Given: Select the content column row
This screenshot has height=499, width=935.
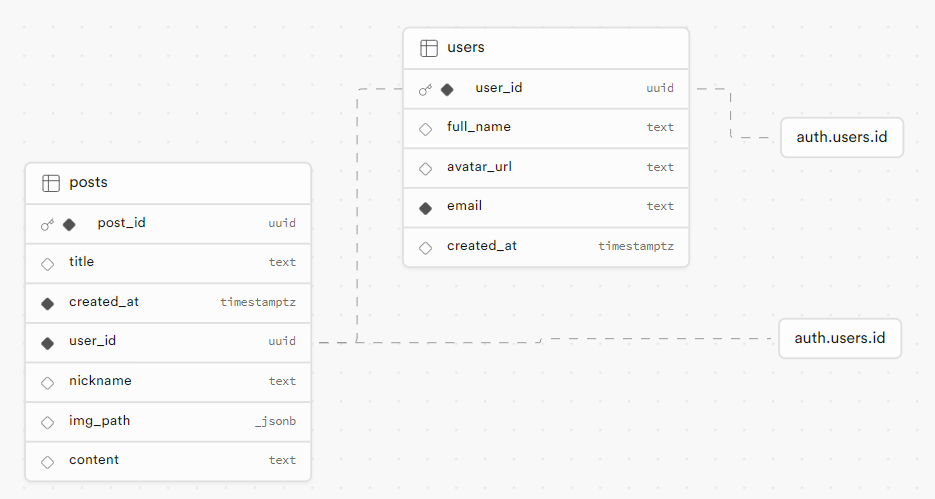Looking at the screenshot, I should pyautogui.click(x=168, y=461).
